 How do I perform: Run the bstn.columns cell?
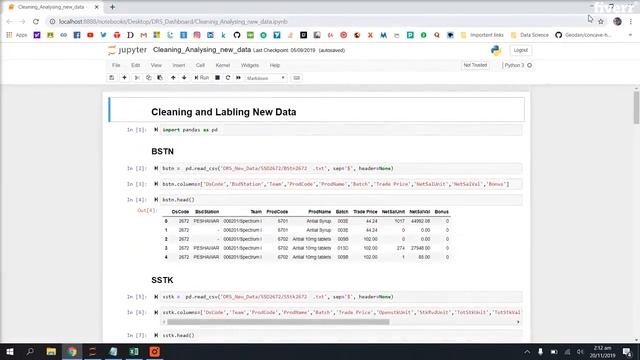click(x=156, y=184)
